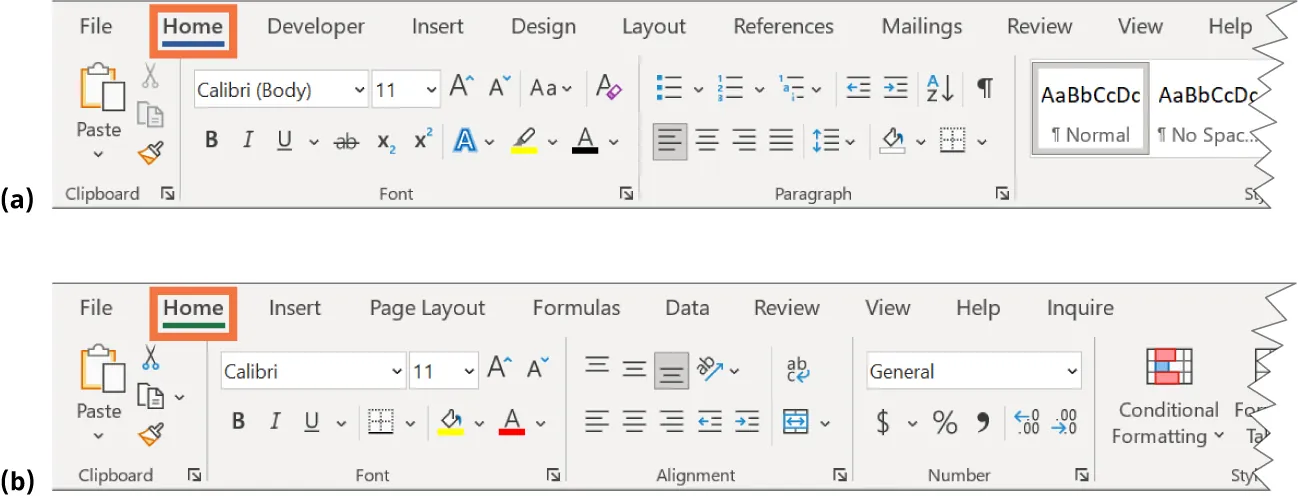Click the Clear All Formatting eraser icon
Image resolution: width=1298 pixels, height=501 pixels.
point(608,88)
